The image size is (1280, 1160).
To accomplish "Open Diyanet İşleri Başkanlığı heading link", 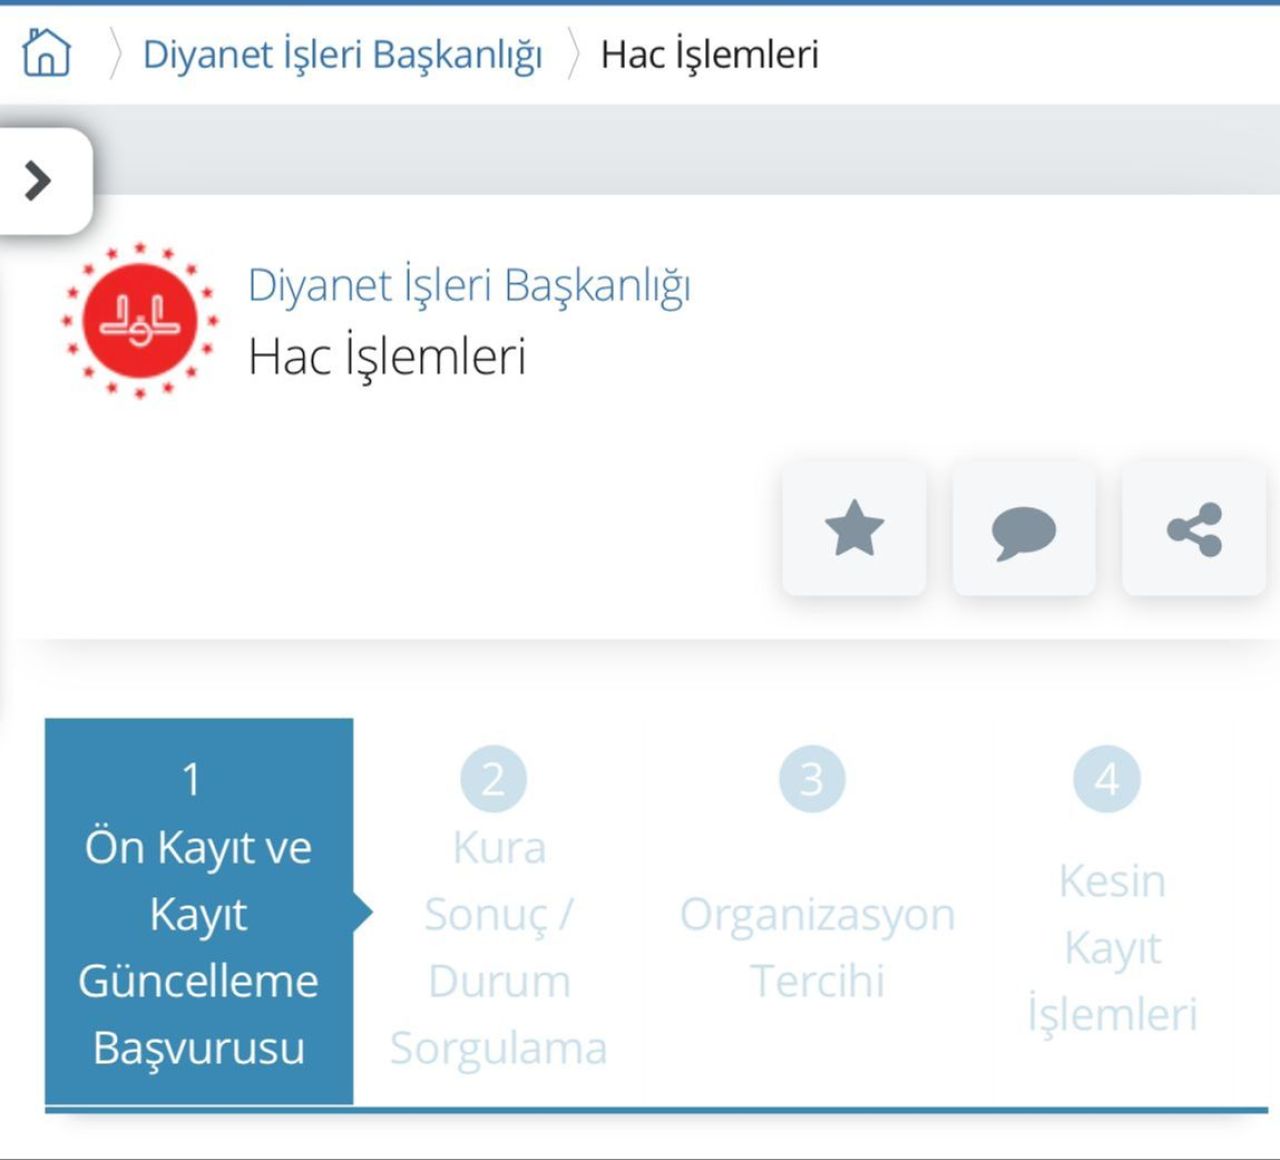I will 469,286.
